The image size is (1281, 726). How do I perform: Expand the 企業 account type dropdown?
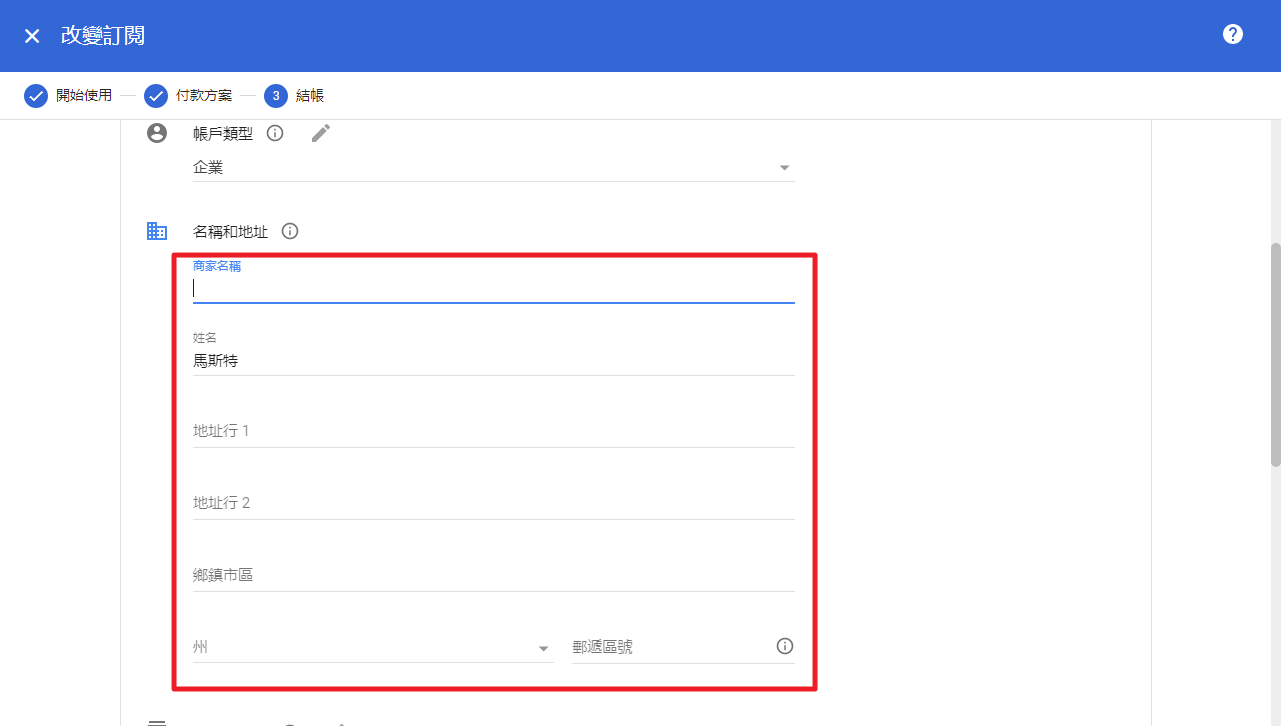click(x=494, y=168)
